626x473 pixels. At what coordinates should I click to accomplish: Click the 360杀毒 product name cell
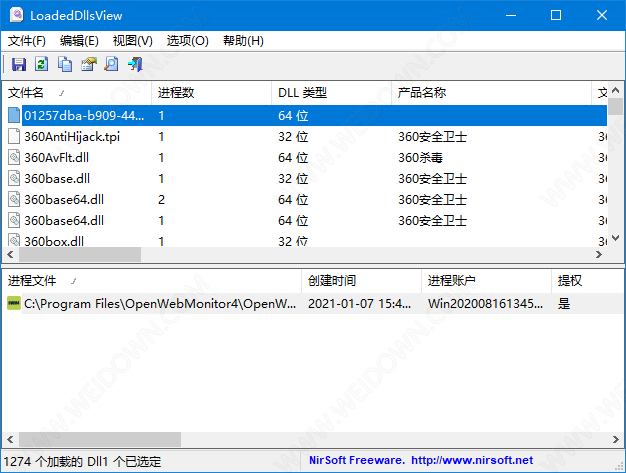click(x=420, y=158)
